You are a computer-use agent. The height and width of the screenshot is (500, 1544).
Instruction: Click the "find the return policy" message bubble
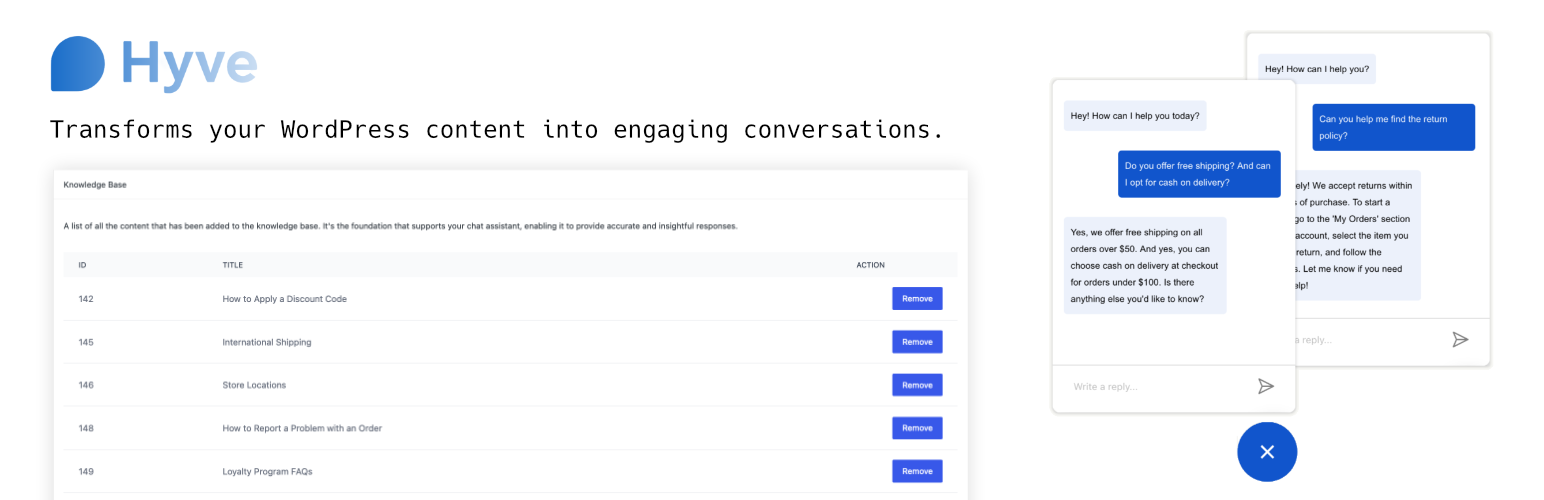coord(1392,127)
